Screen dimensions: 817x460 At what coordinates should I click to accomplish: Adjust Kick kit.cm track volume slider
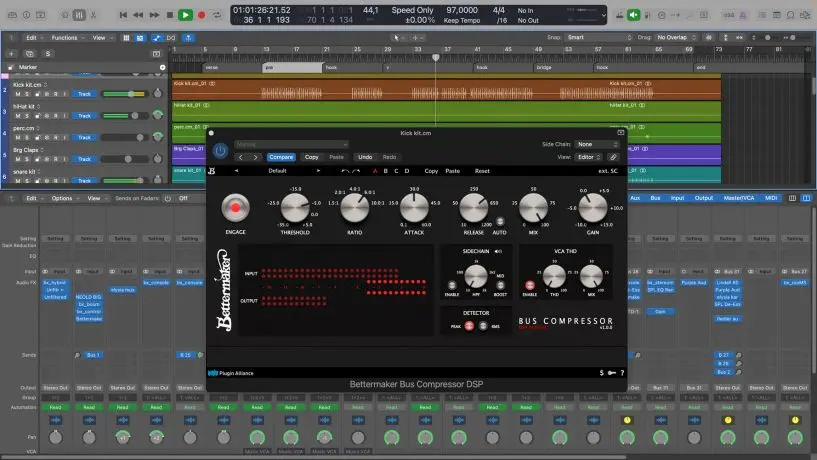(x=125, y=94)
